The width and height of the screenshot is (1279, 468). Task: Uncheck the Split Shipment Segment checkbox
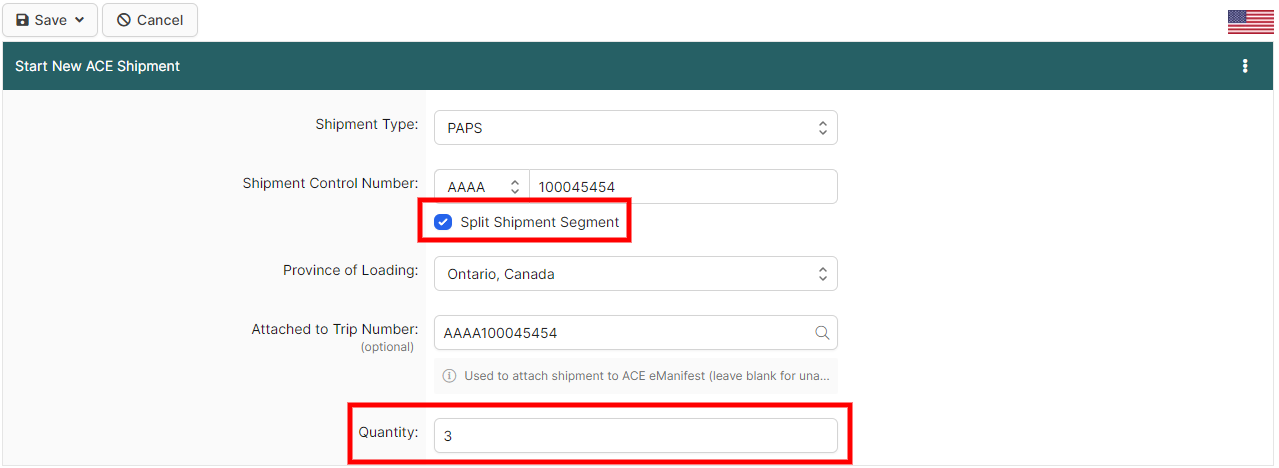[443, 222]
